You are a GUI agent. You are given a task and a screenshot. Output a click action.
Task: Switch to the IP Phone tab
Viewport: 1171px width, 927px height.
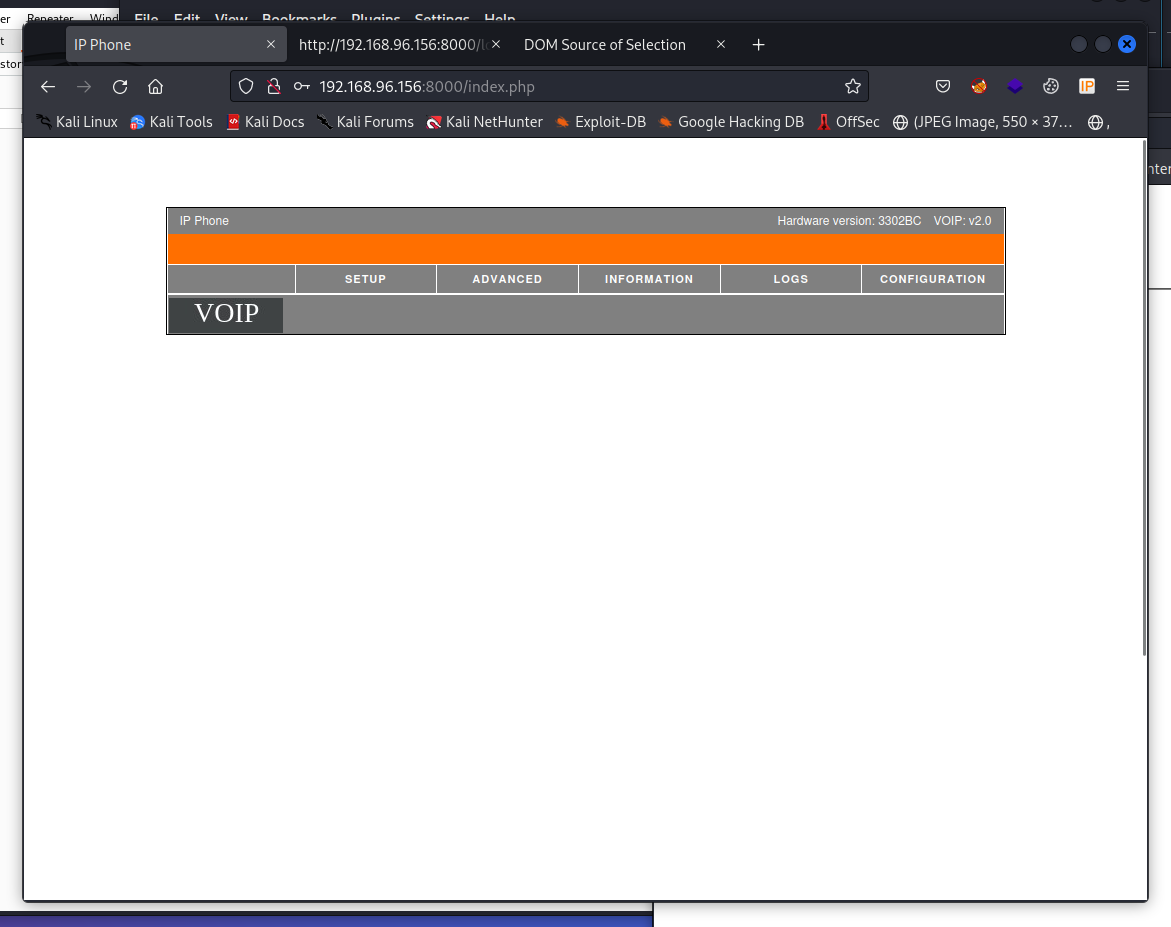pos(176,45)
